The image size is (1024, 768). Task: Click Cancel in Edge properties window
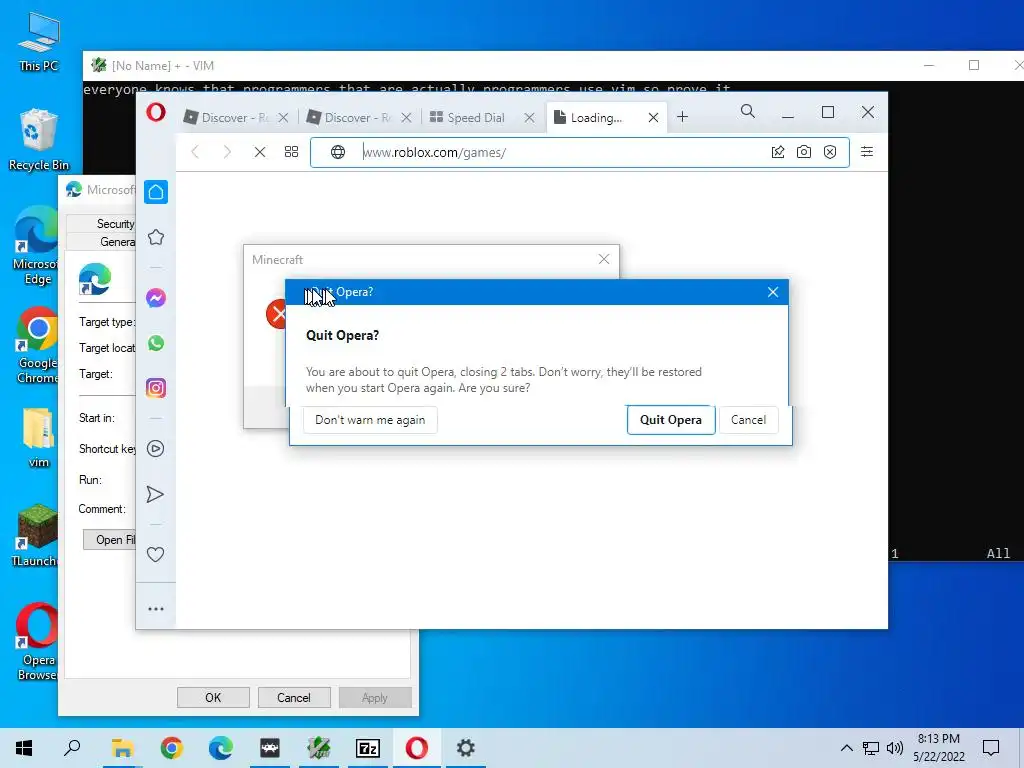click(x=294, y=697)
